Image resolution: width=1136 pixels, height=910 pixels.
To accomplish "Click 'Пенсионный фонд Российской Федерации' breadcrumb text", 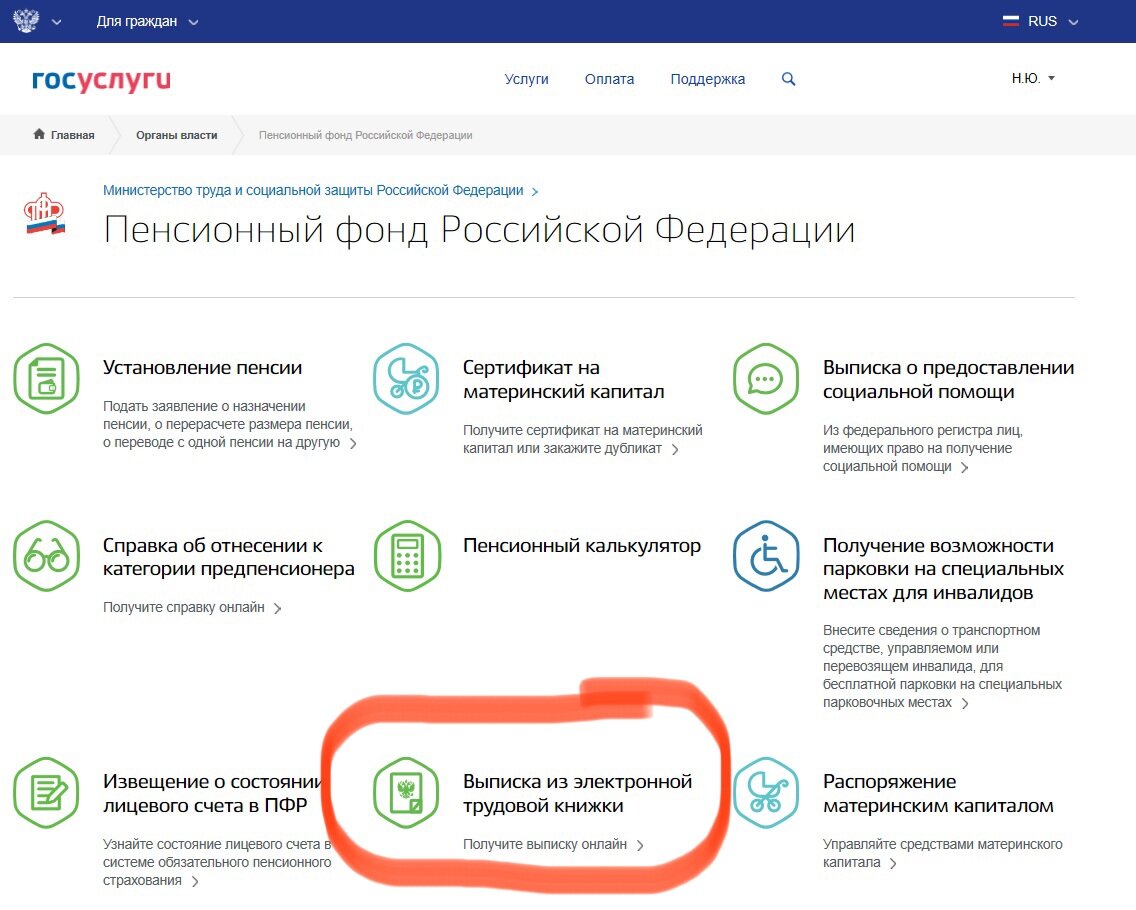I will coord(365,135).
